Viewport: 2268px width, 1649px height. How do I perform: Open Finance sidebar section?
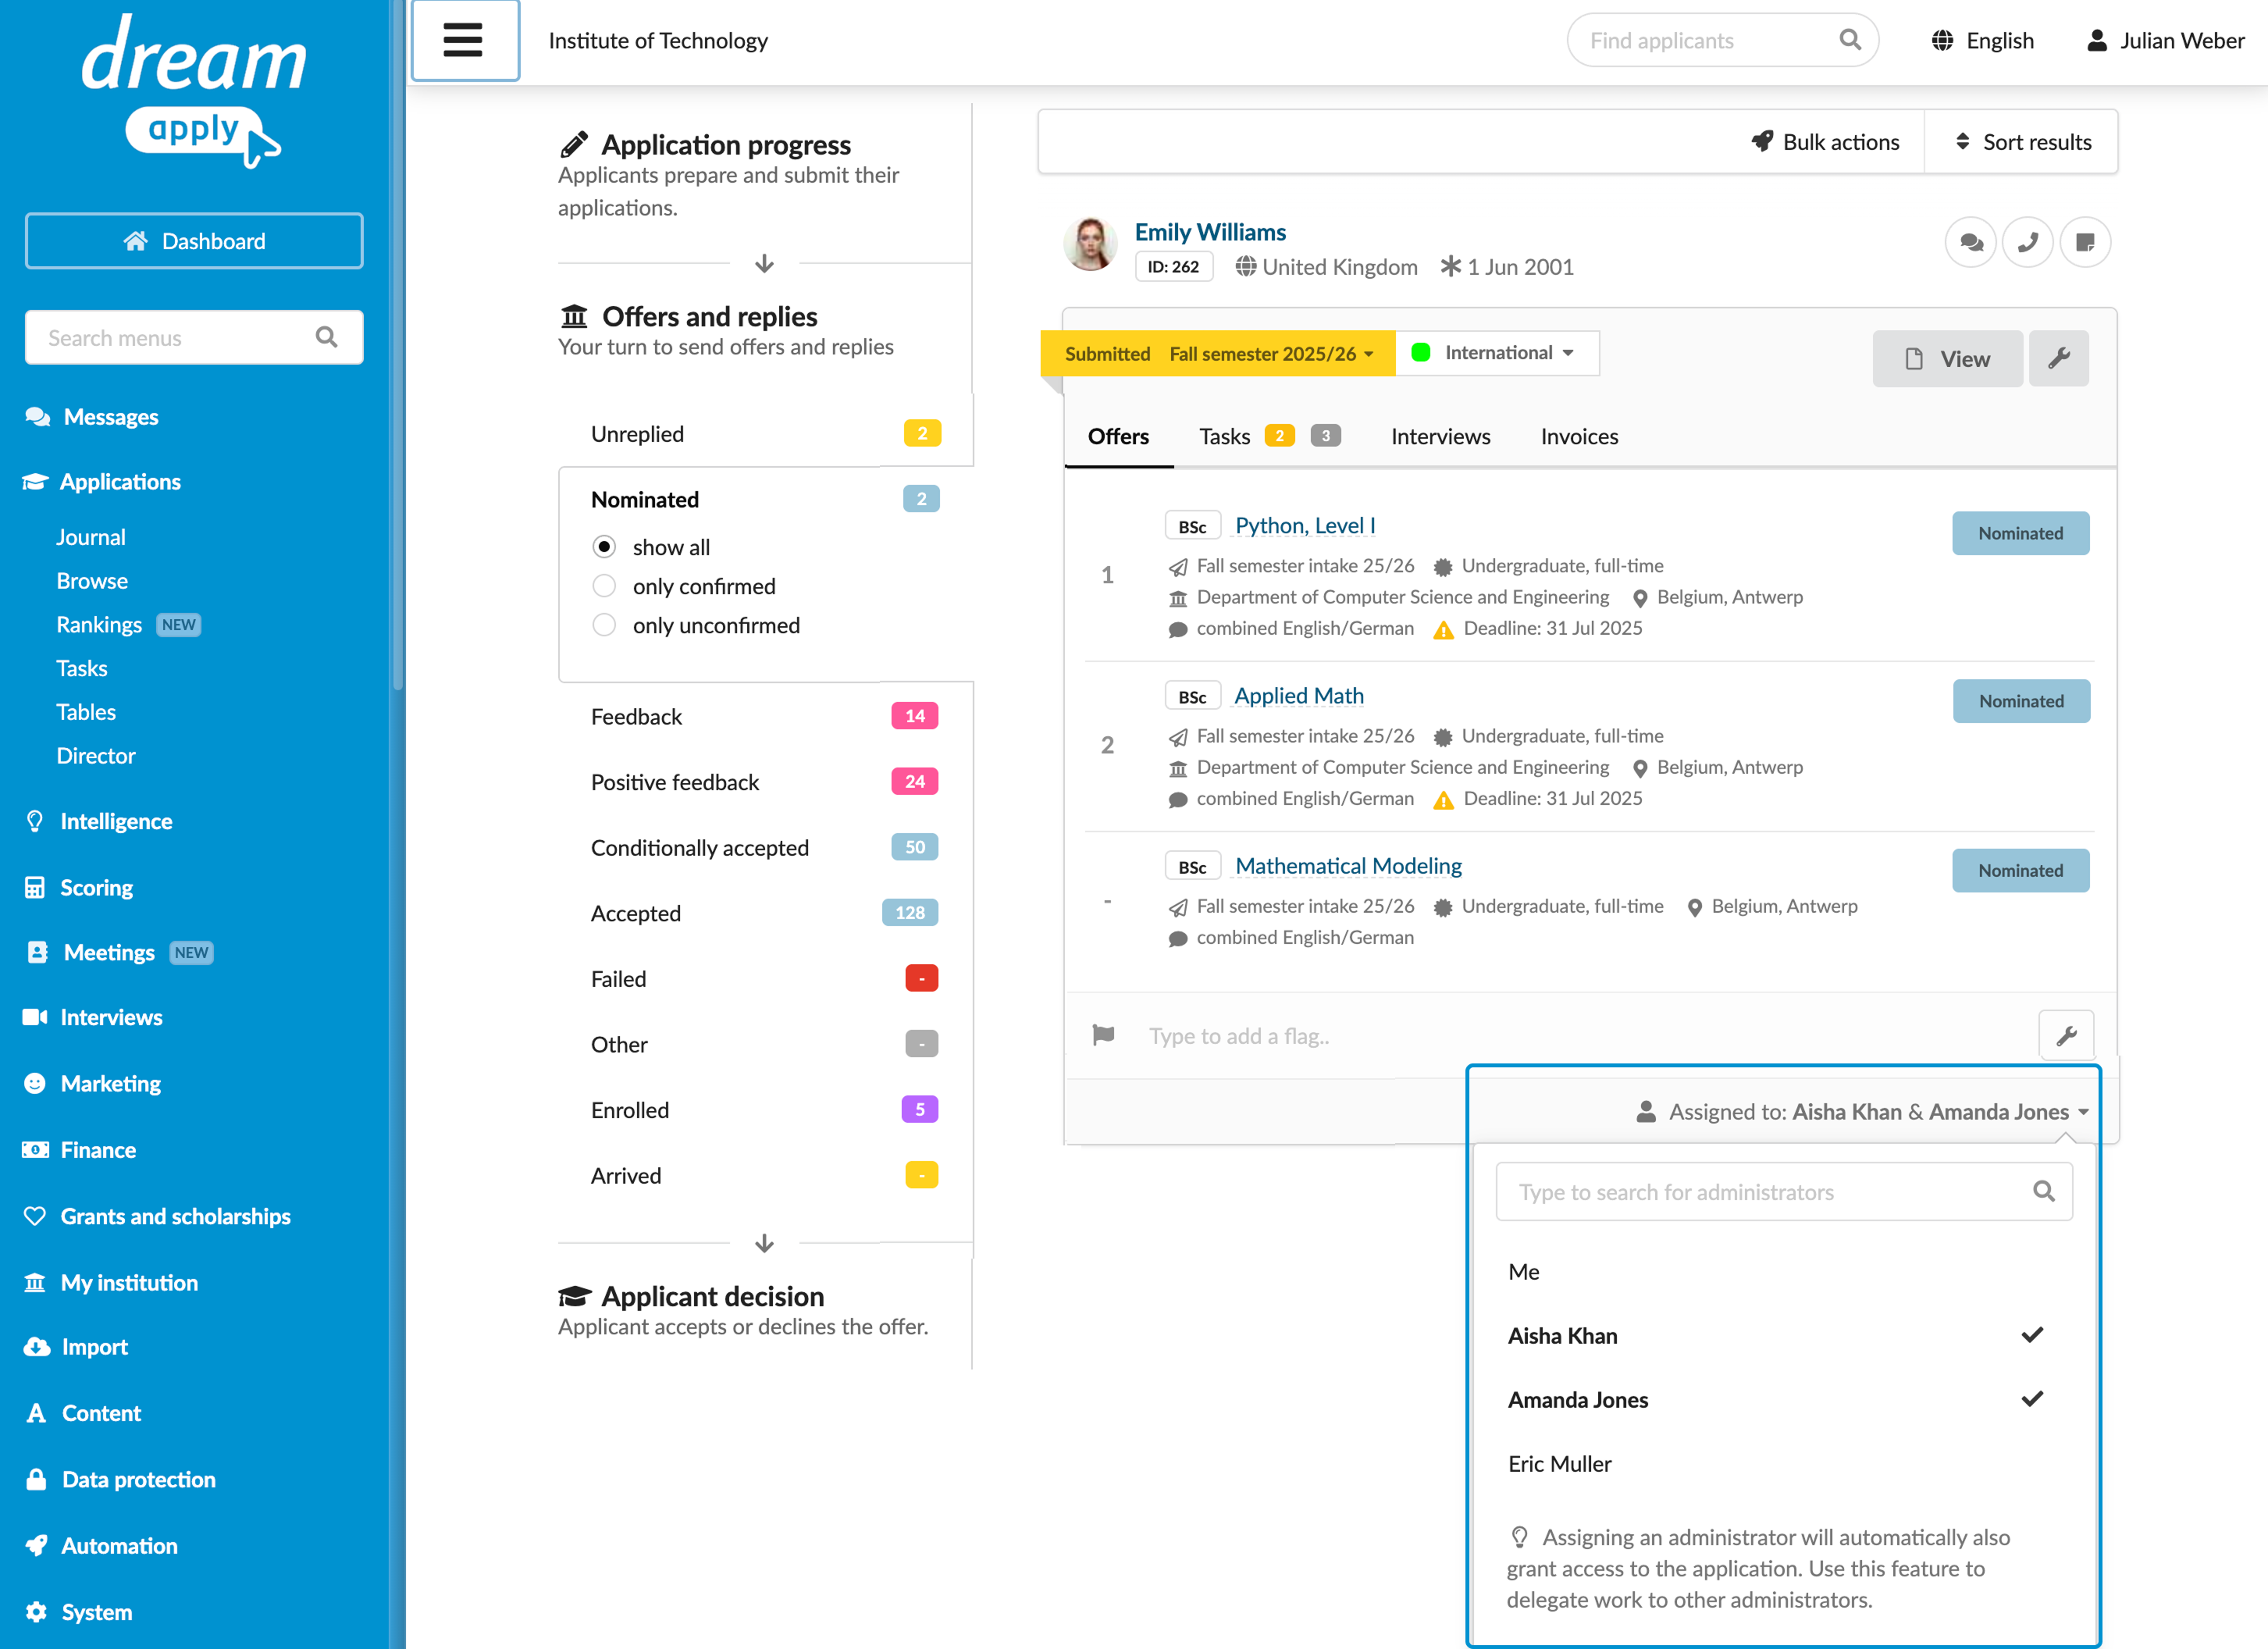[98, 1150]
